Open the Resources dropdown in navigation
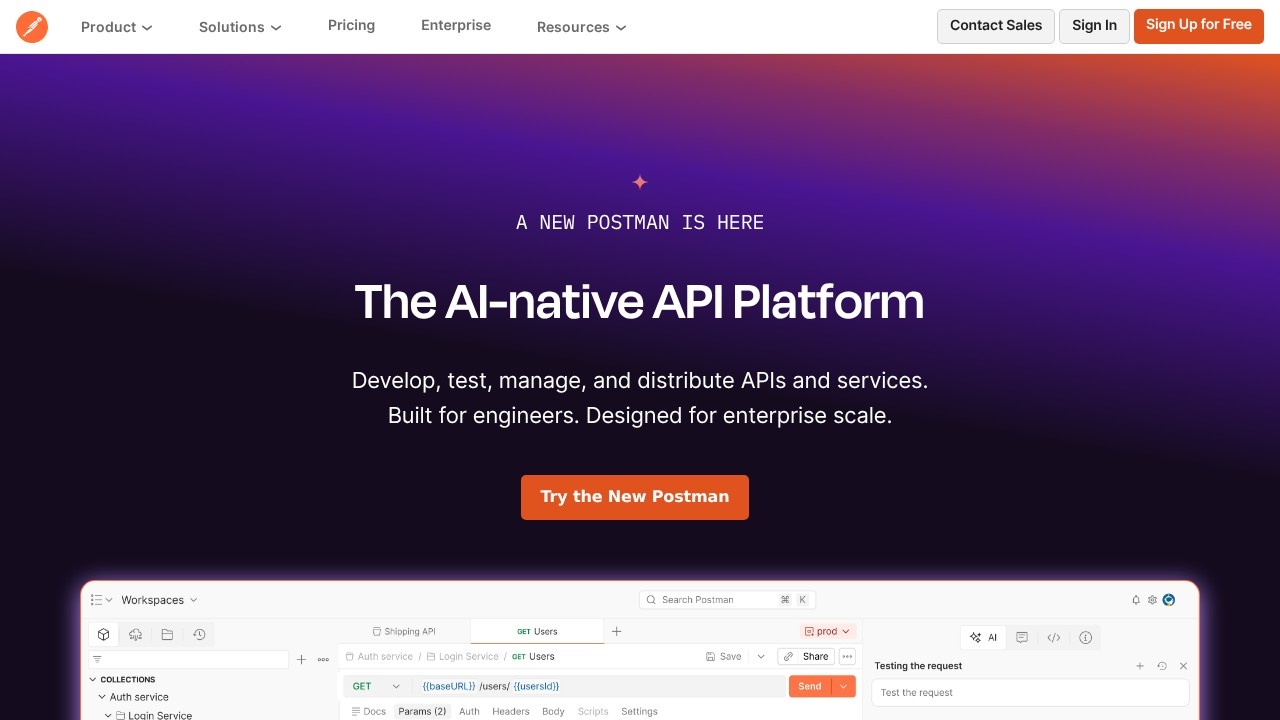The image size is (1280, 720). pos(581,27)
